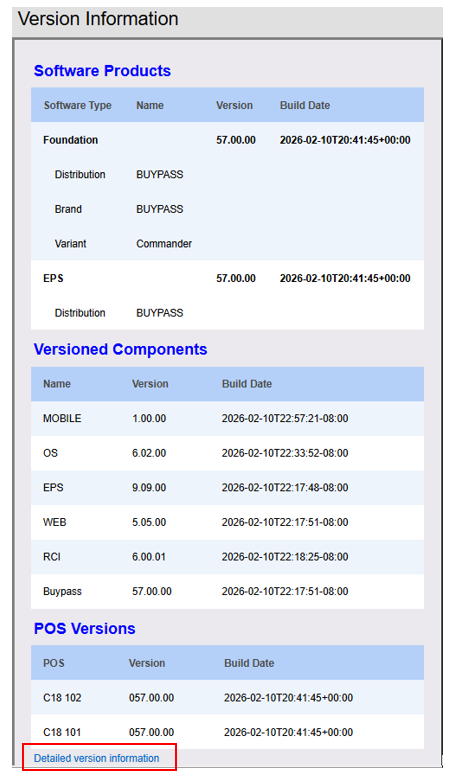
Task: Select the Buypass component row
Action: point(227,591)
